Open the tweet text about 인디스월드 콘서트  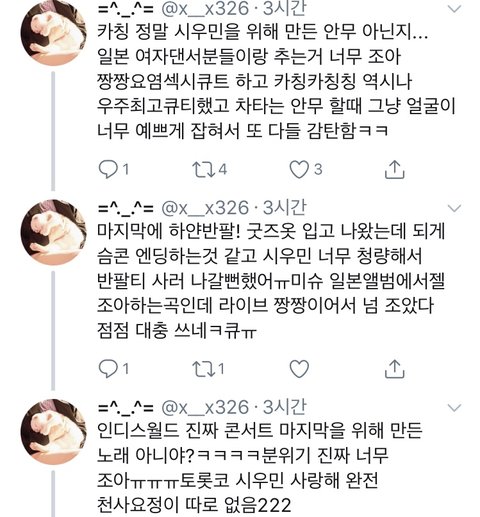[x=260, y=467]
